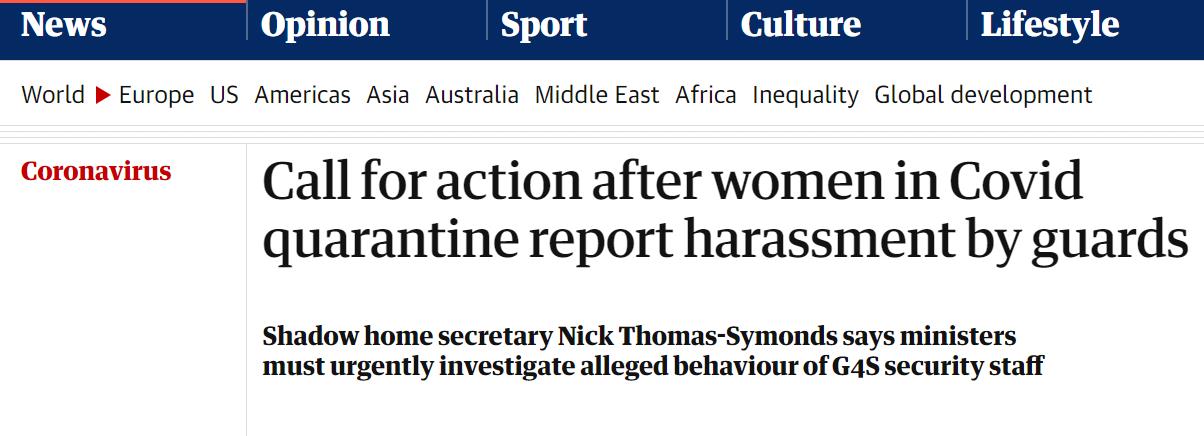
Task: Click the Nick Thomas-Symonds standfirst text
Action: [653, 351]
